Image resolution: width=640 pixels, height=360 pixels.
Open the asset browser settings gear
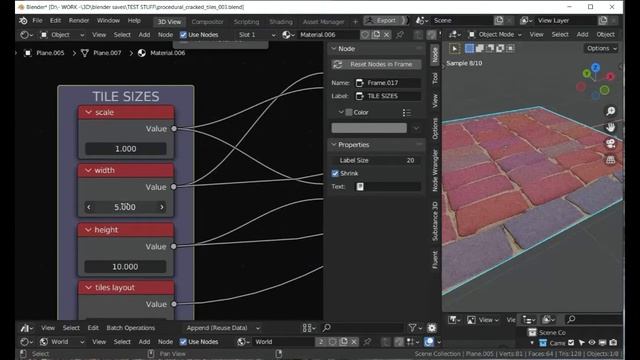432,328
